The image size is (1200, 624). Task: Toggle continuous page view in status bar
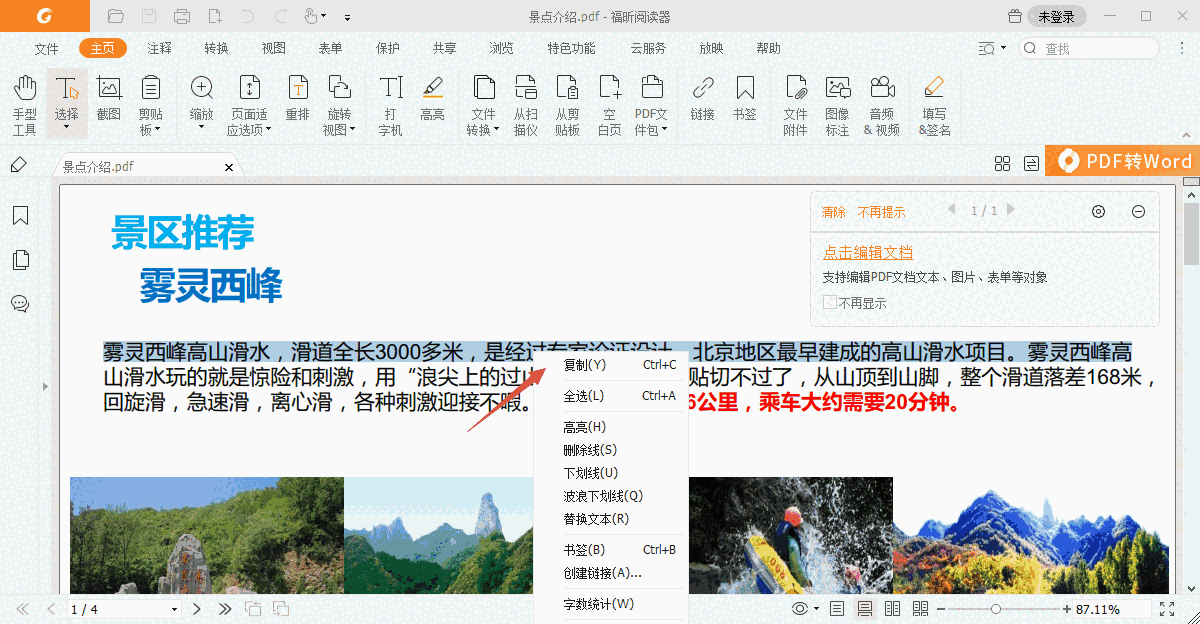tap(864, 607)
